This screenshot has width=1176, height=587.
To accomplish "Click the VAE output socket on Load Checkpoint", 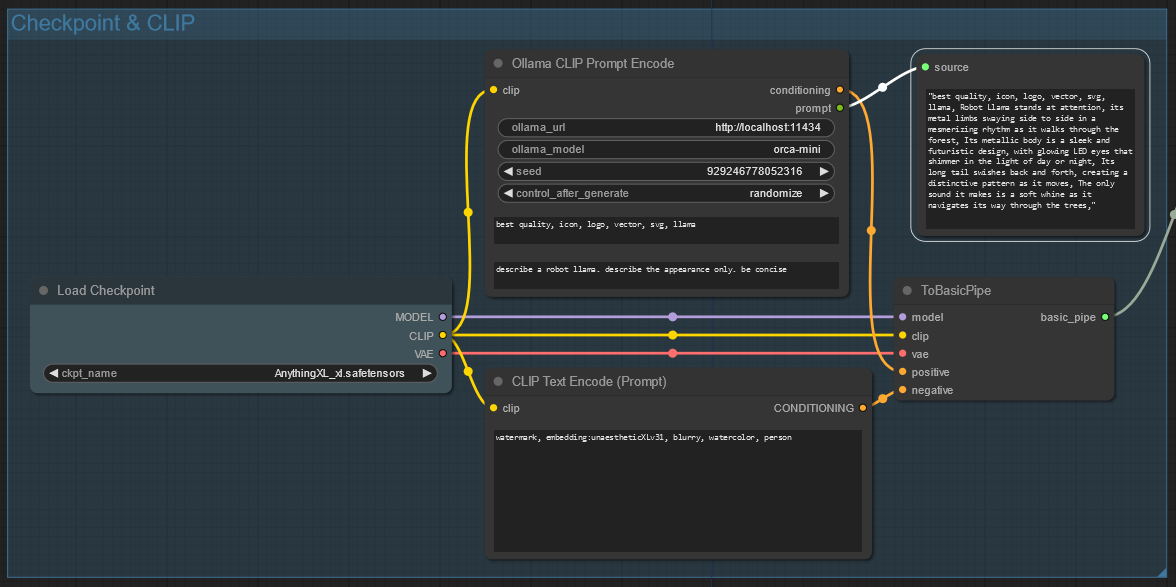I will (x=442, y=353).
